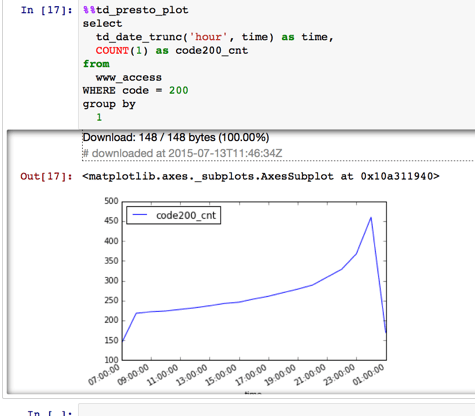The height and width of the screenshot is (416, 475).
Task: Click the empty input cell below the plot
Action: tap(277, 411)
